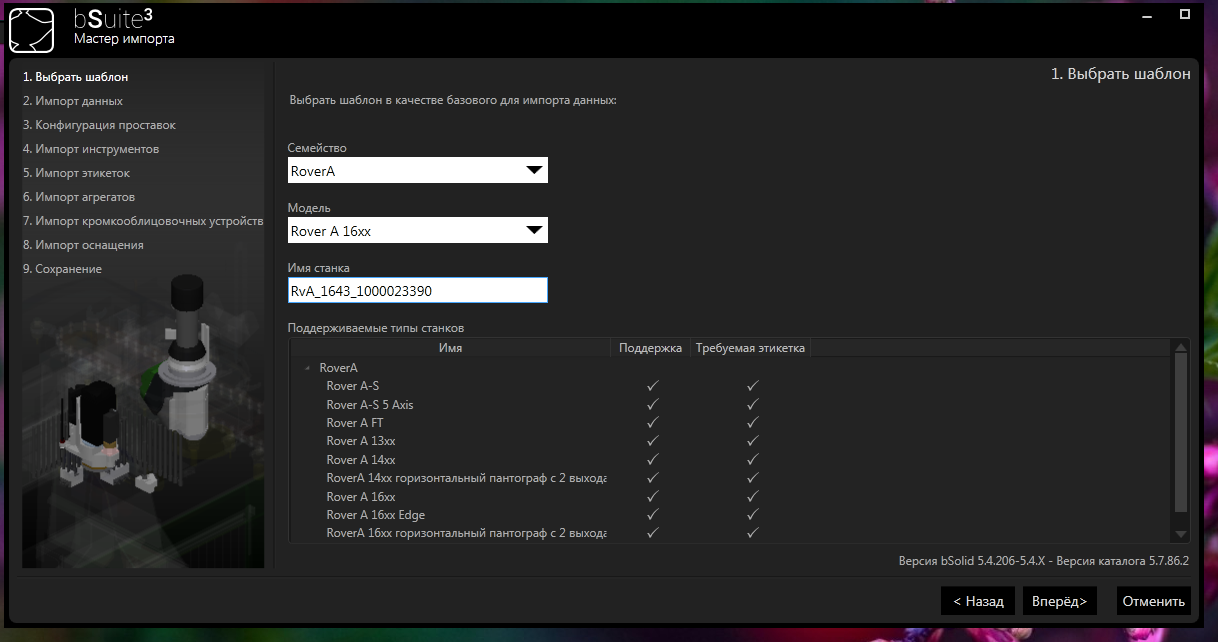1218x642 pixels.
Task: Click the Требуемая этикетка column header
Action: pos(750,348)
